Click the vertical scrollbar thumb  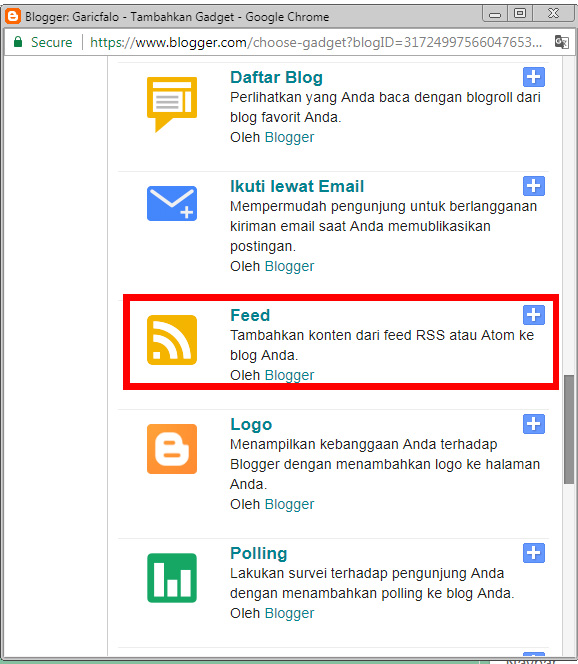tap(569, 429)
